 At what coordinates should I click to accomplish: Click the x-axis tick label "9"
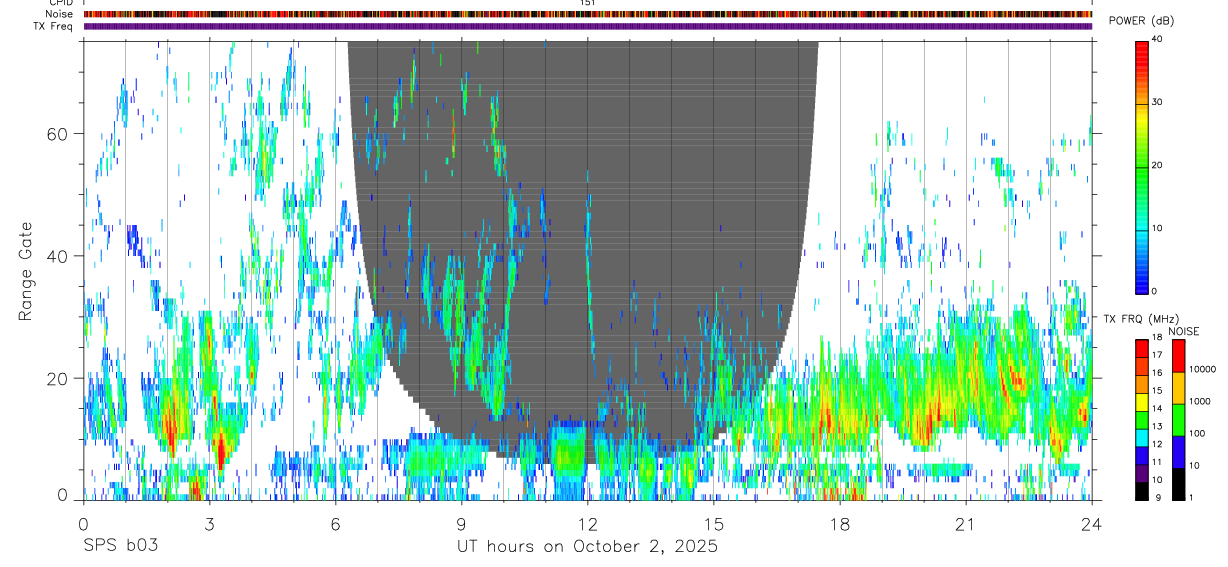tap(462, 524)
